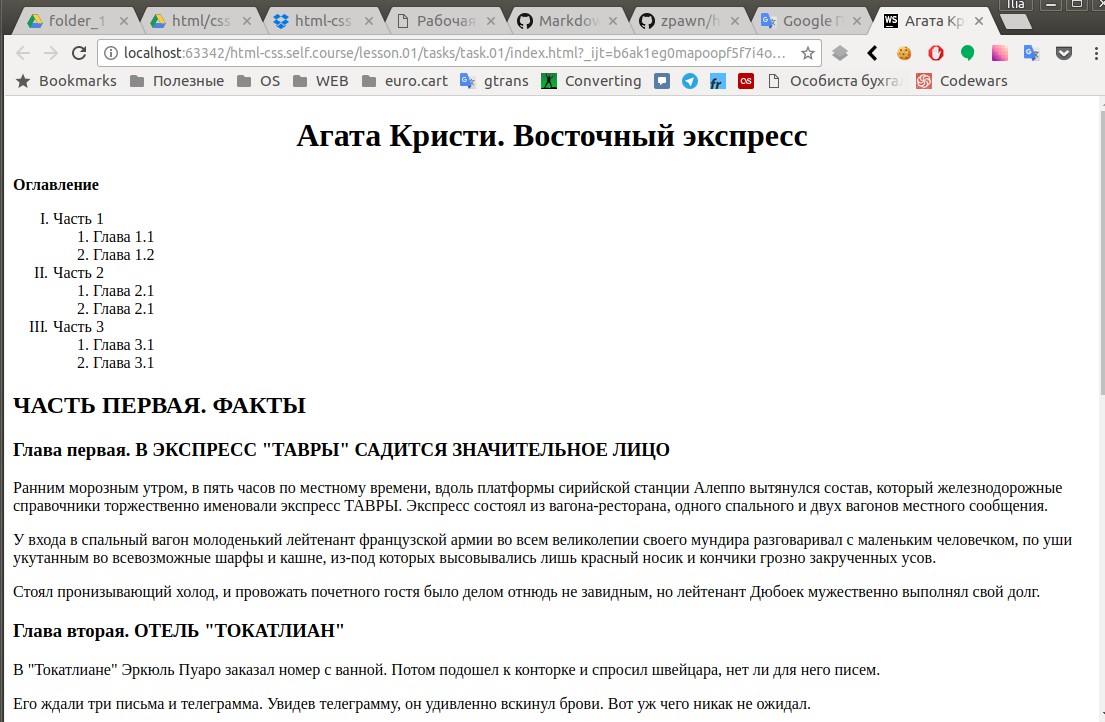This screenshot has width=1105, height=722.
Task: Reload the page
Action: [77, 52]
